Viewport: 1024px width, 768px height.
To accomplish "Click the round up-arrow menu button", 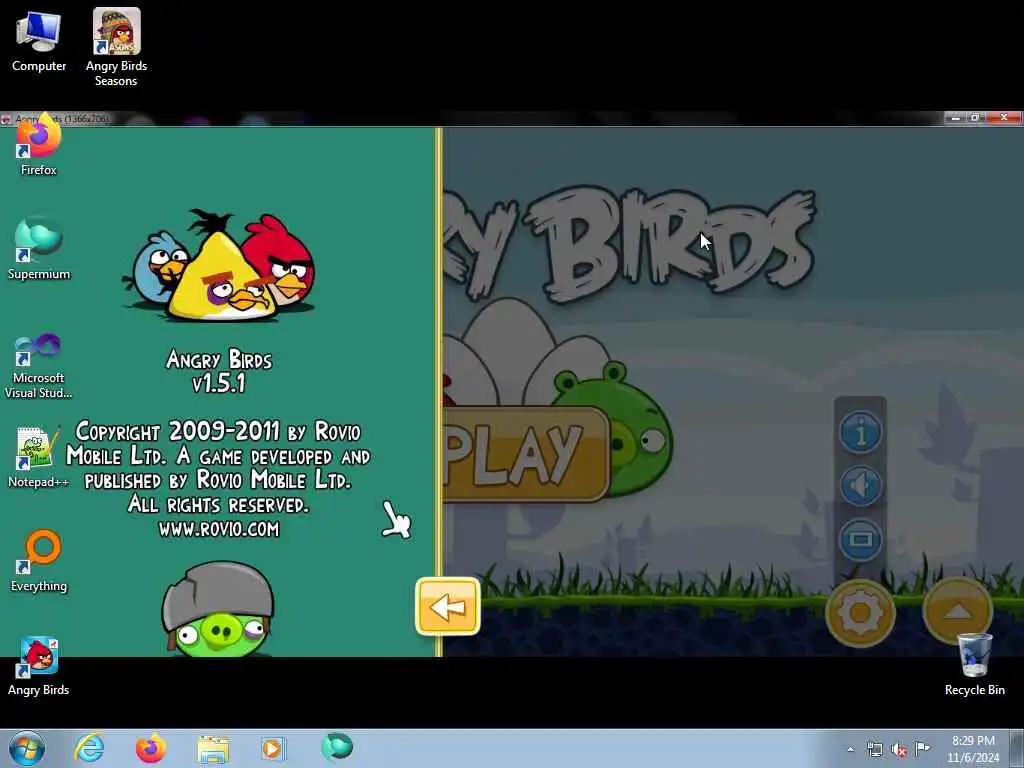I will pyautogui.click(x=957, y=611).
